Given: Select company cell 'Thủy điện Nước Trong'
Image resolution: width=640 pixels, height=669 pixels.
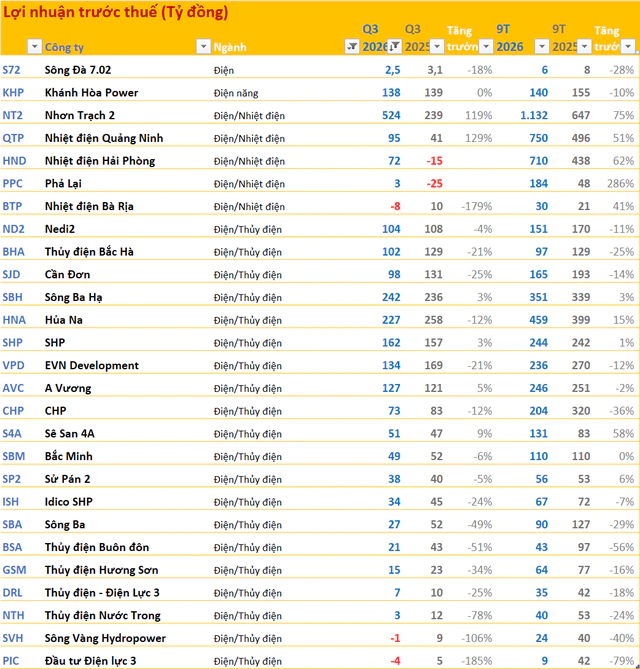Looking at the screenshot, I should (103, 615).
